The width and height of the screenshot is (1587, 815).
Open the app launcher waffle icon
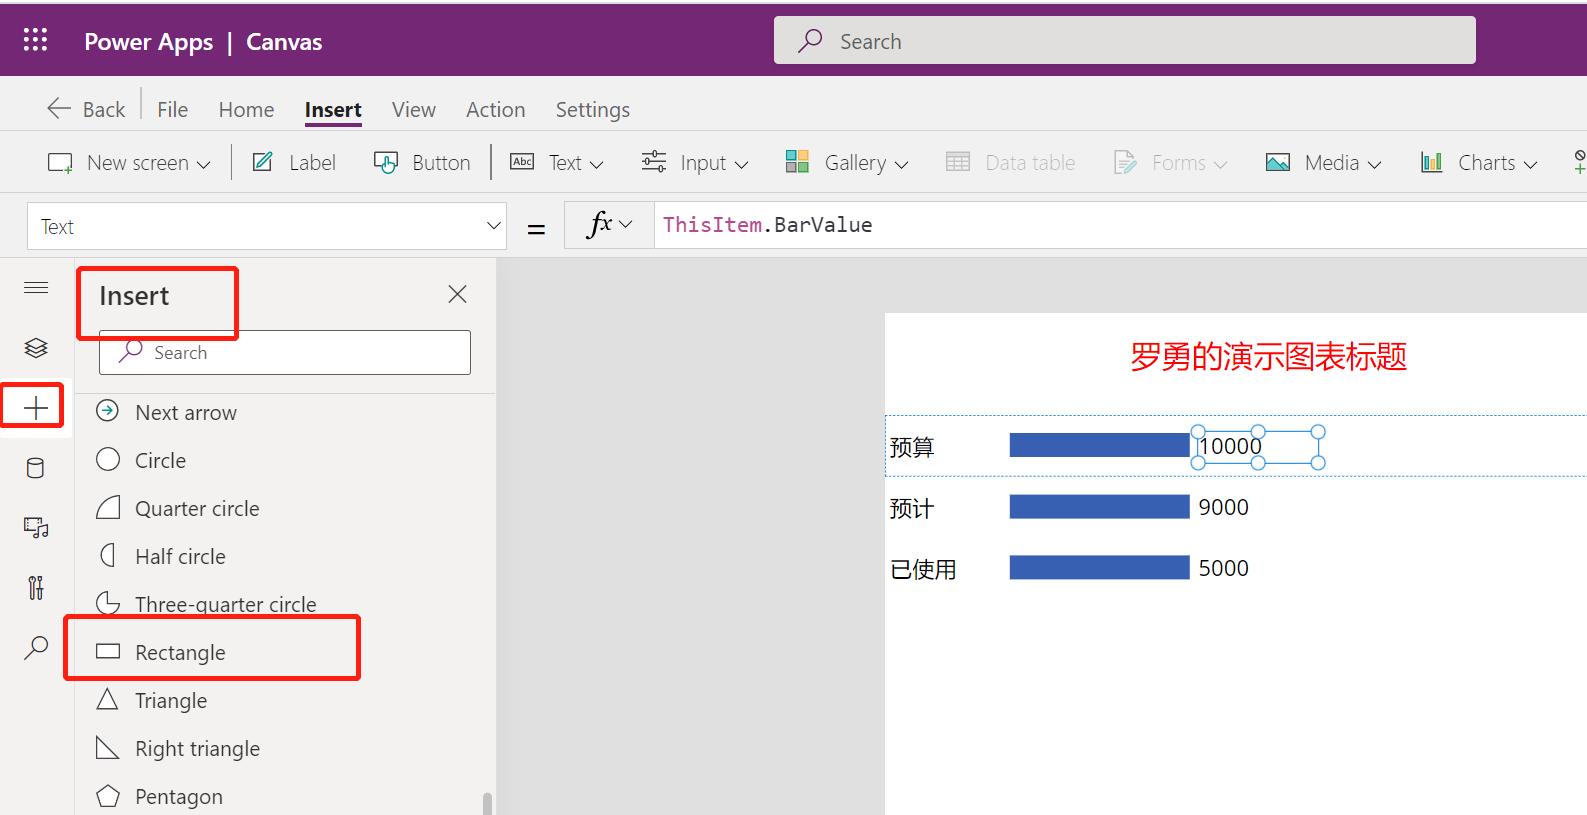[x=35, y=40]
